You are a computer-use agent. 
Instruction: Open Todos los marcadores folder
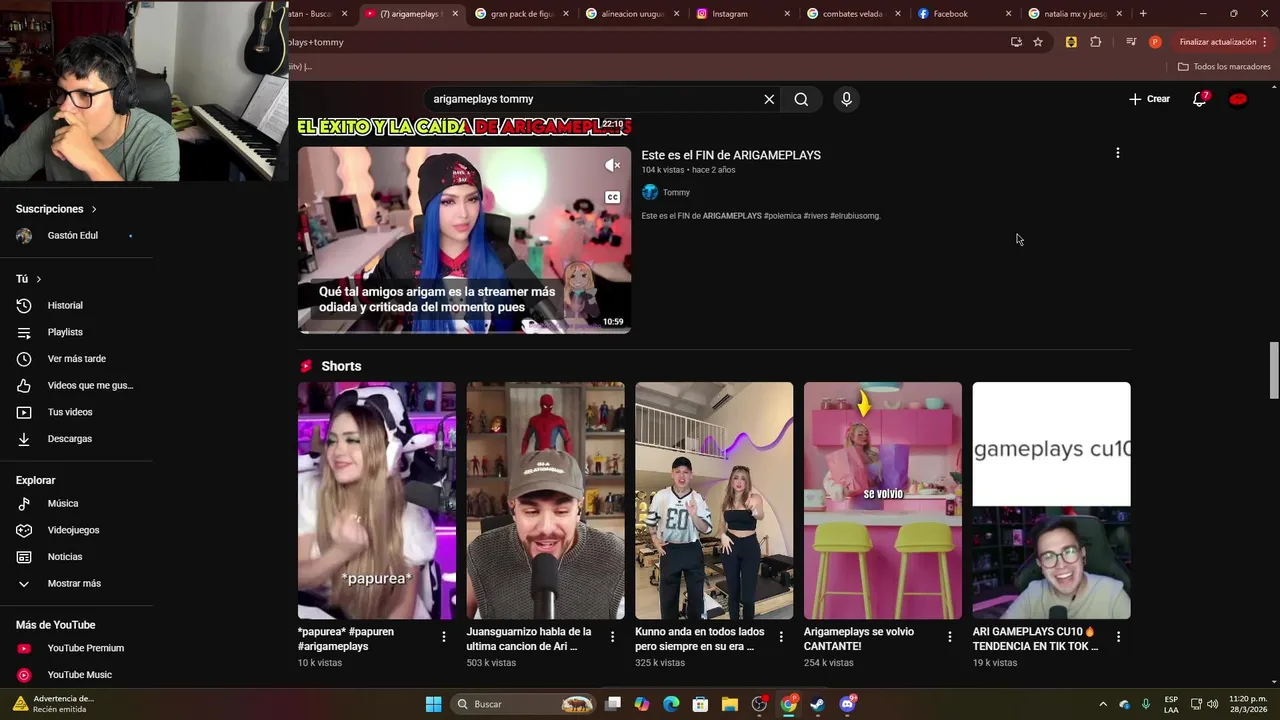pyautogui.click(x=1224, y=67)
